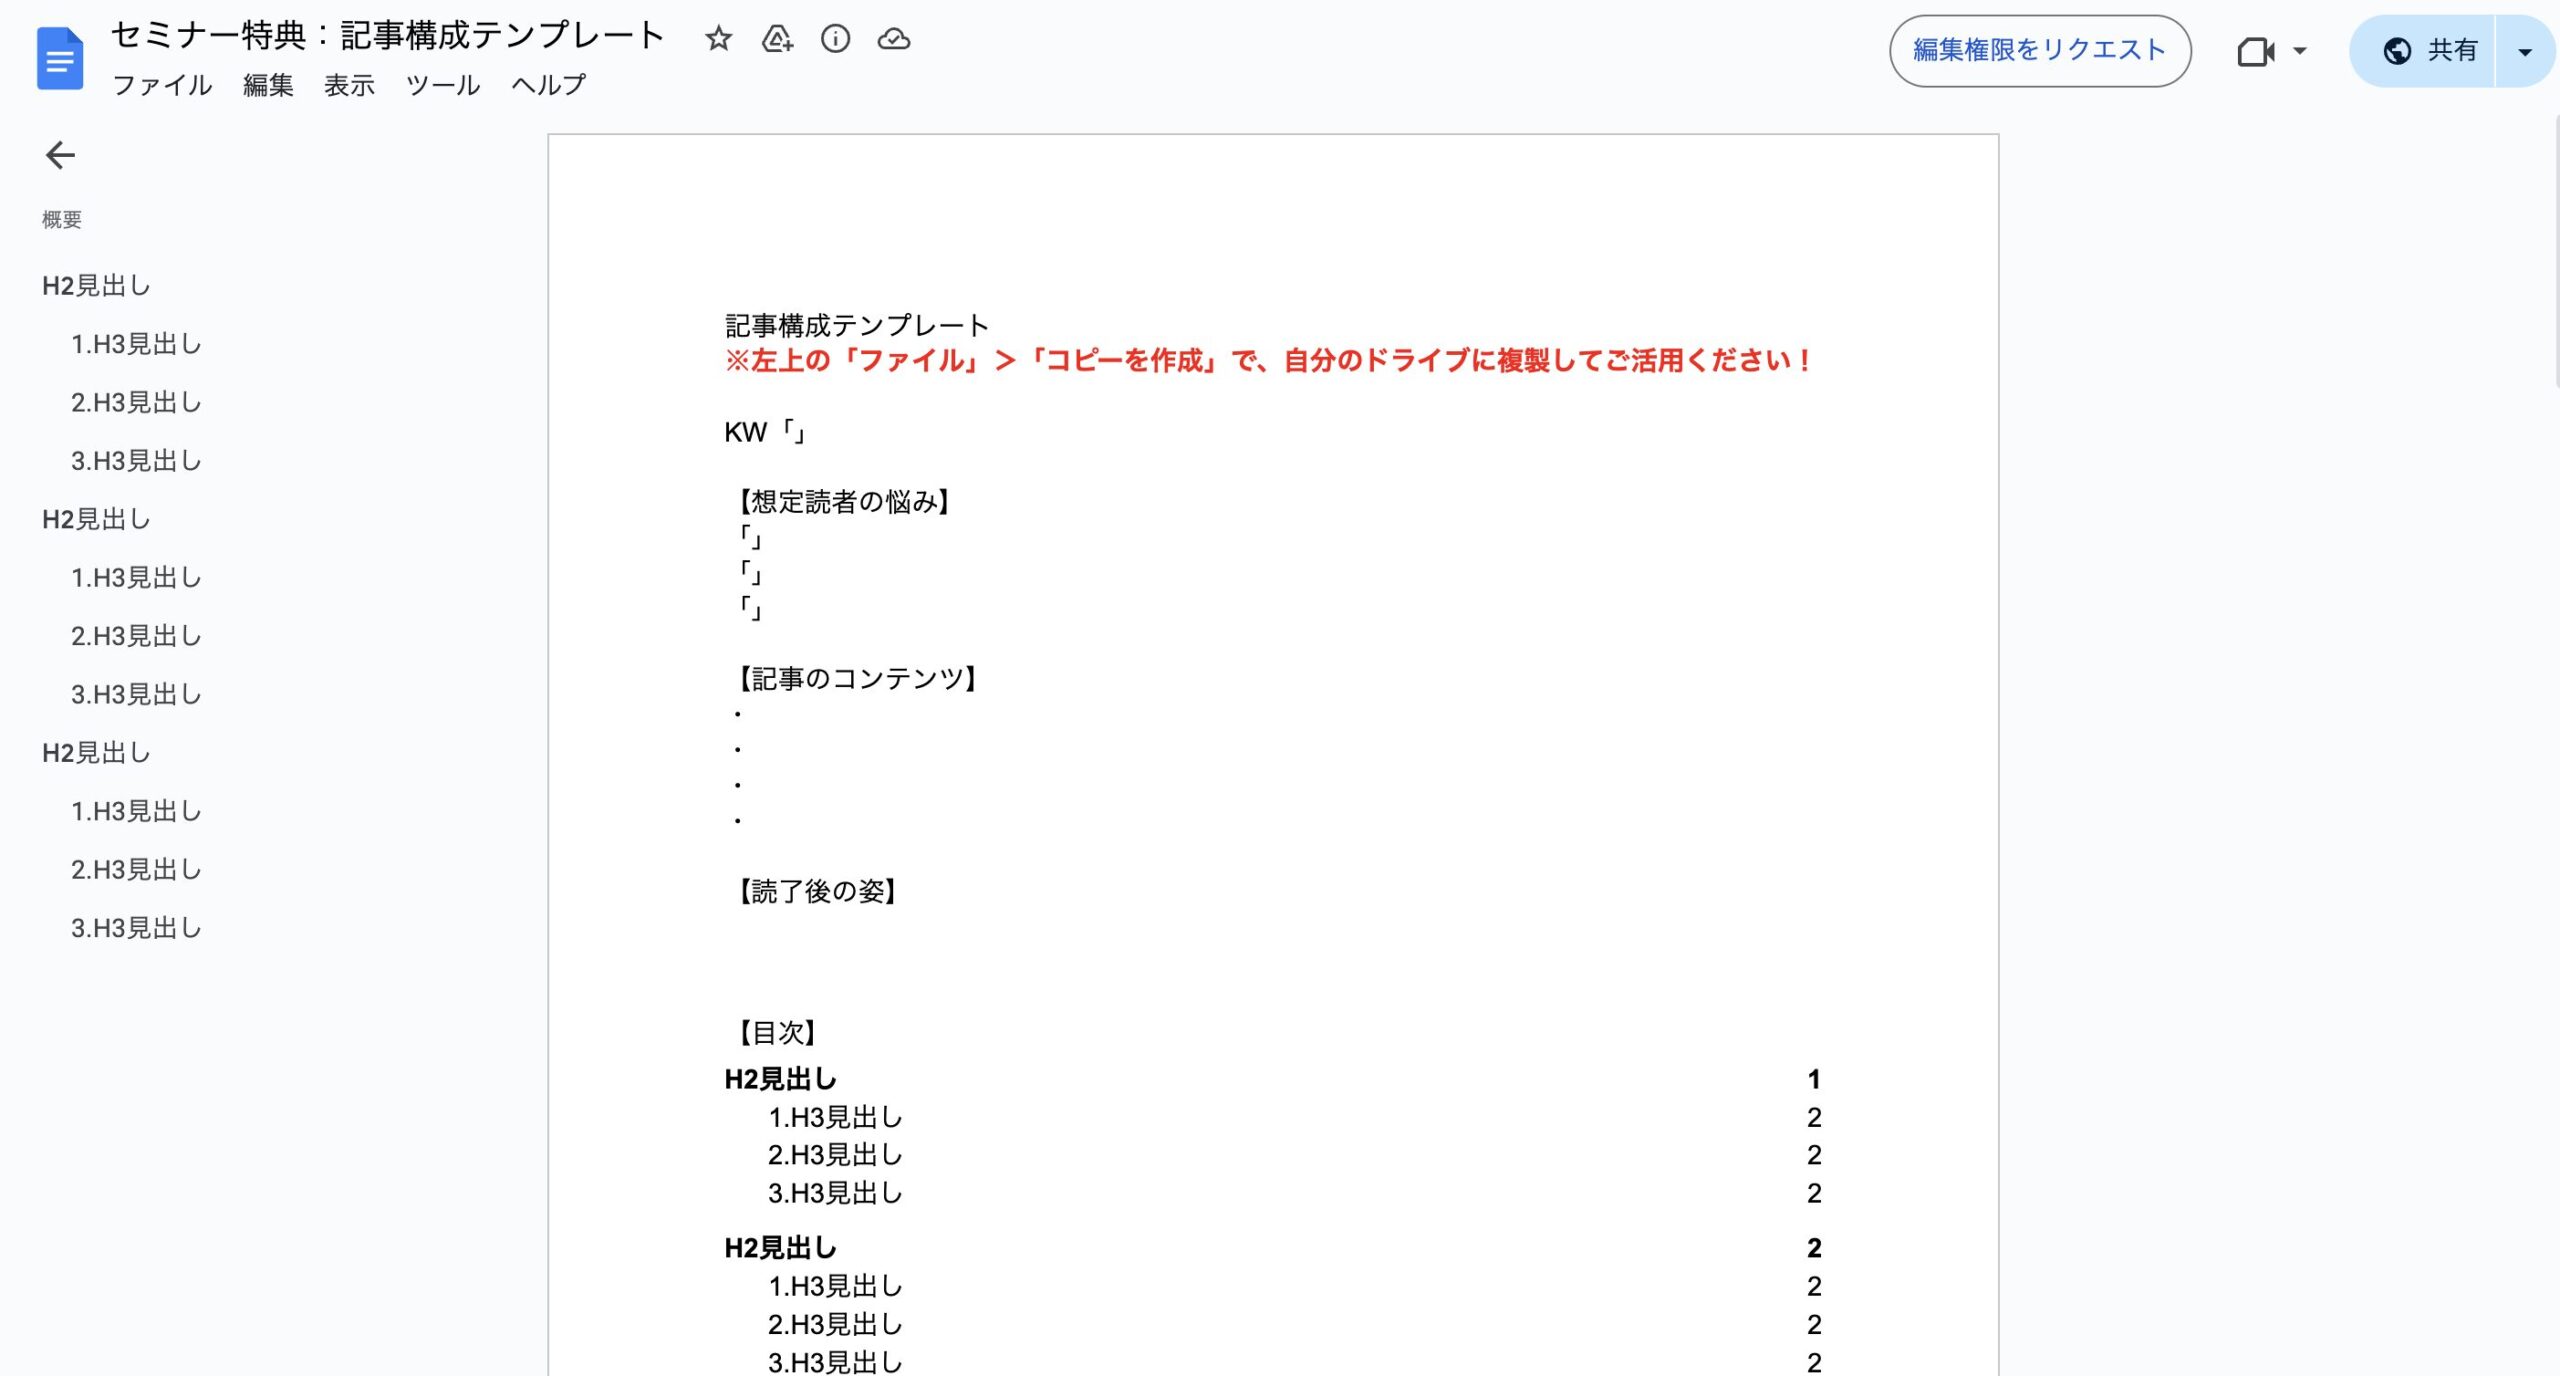Check the cloud save status icon
This screenshot has height=1376, width=2560.
893,39
